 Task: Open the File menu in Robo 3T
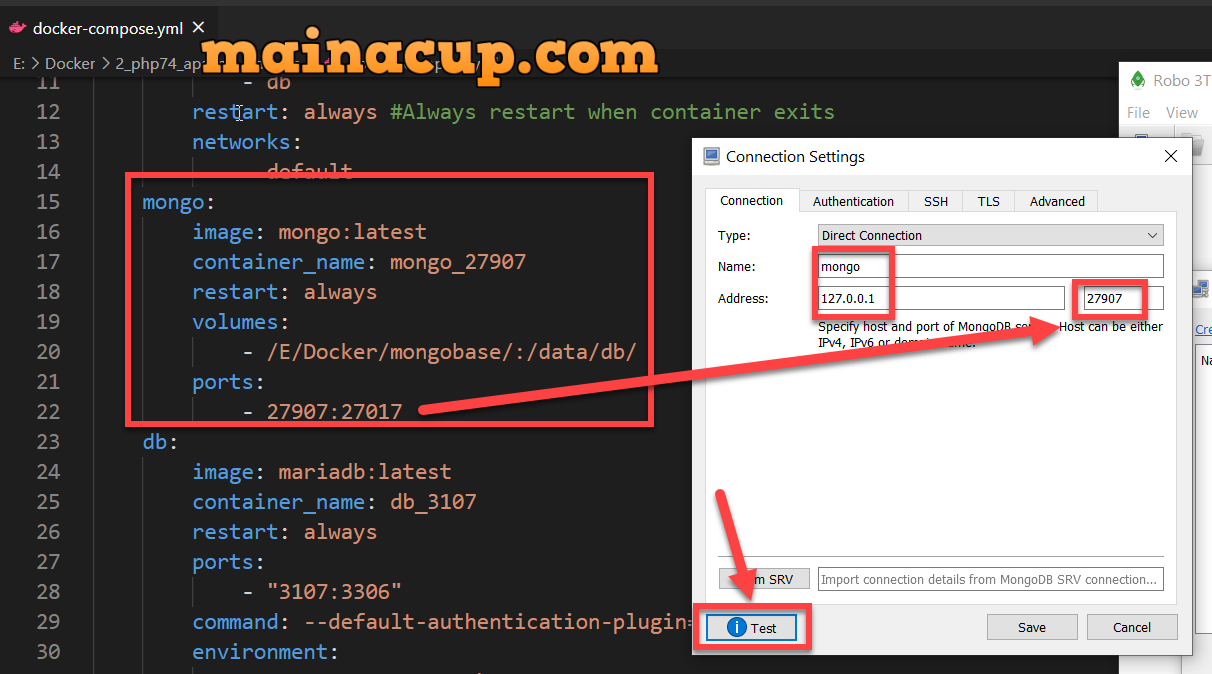(1138, 113)
